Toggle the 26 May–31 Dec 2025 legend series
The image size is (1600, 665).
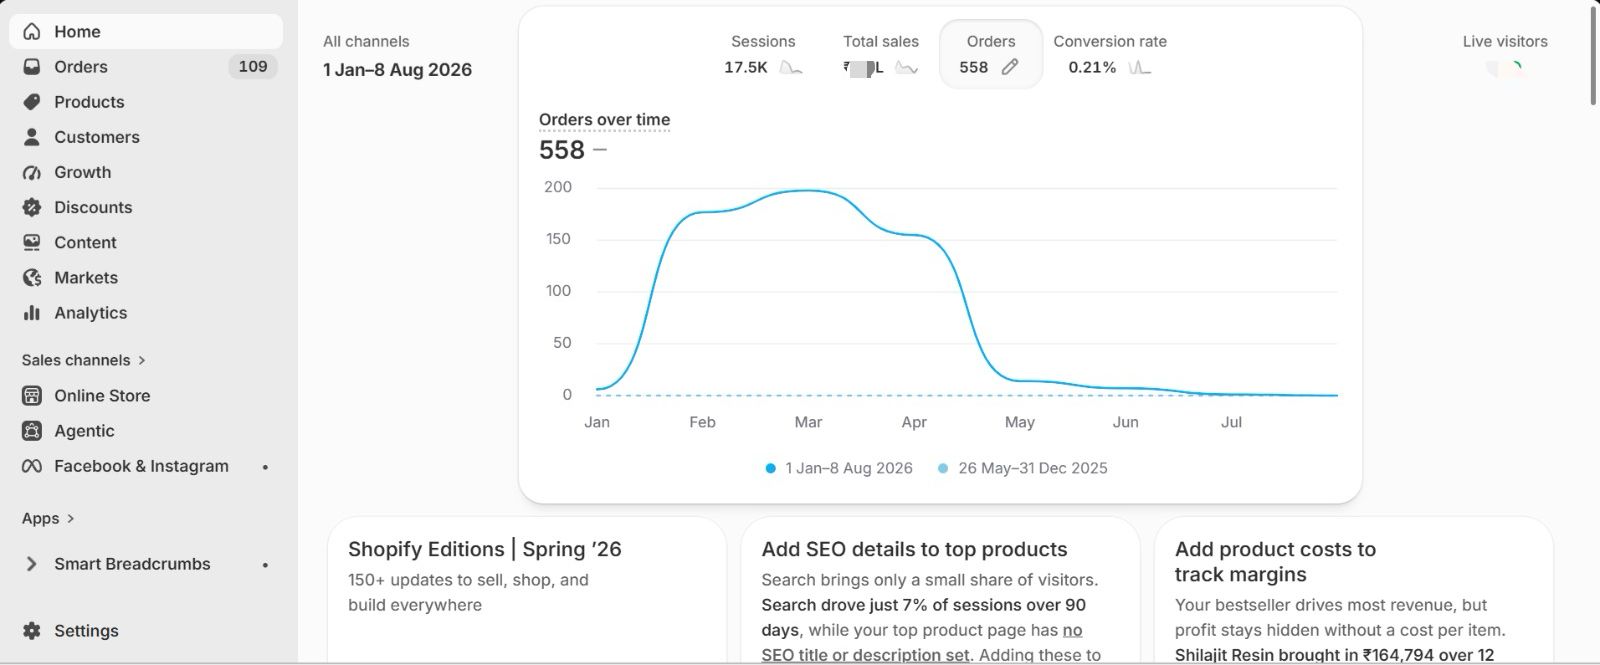[1022, 468]
